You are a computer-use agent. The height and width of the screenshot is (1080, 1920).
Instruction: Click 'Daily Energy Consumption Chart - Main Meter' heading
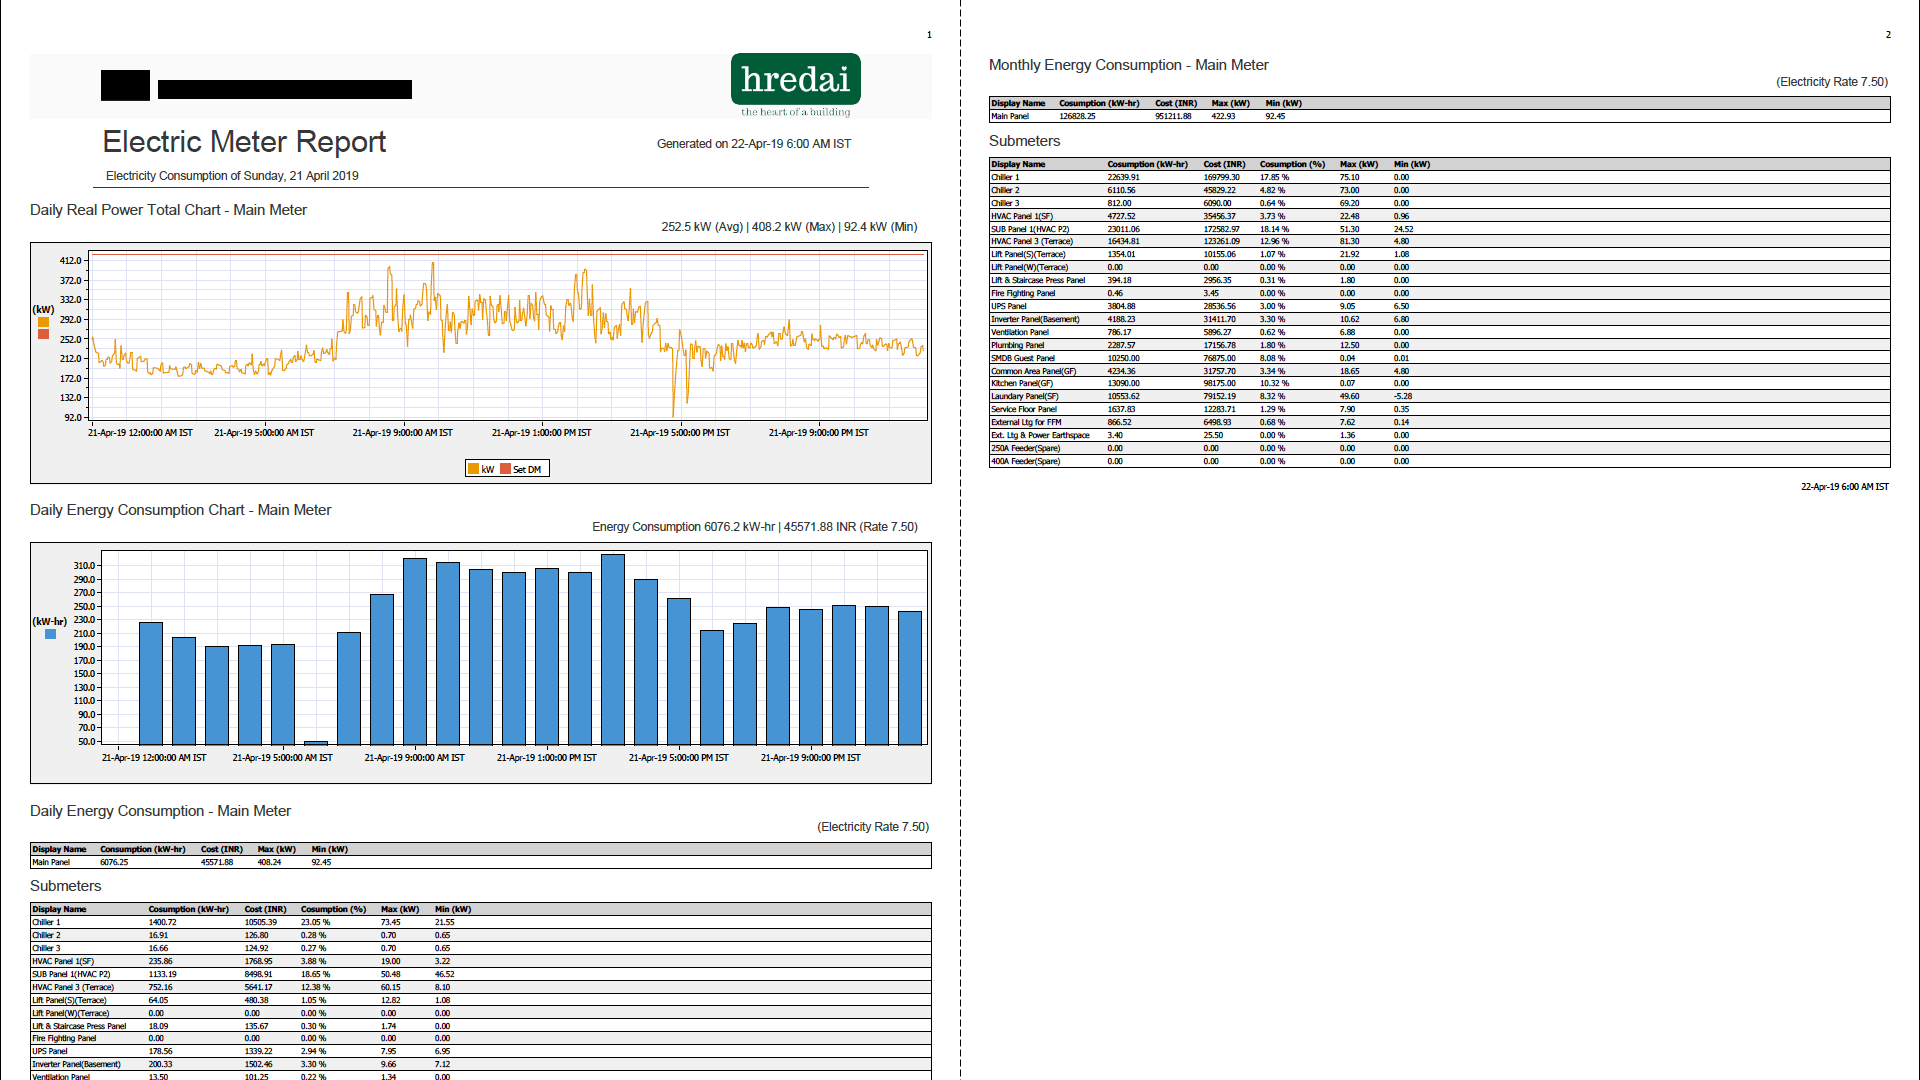point(180,510)
